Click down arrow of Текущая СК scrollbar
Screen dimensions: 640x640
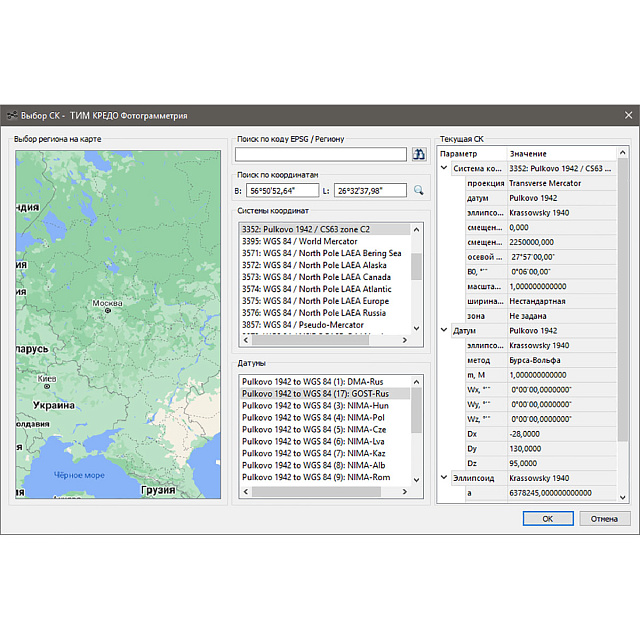(x=622, y=498)
